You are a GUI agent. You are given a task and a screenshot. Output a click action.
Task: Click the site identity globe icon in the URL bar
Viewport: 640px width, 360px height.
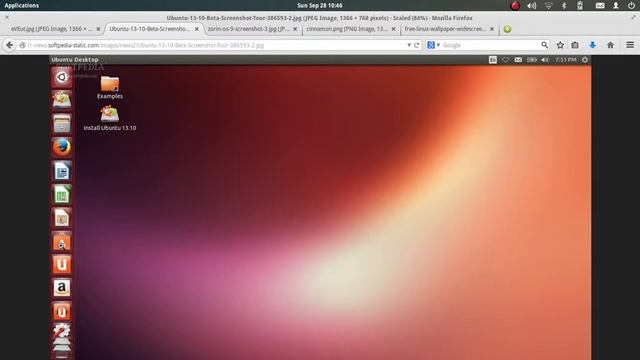pyautogui.click(x=22, y=45)
